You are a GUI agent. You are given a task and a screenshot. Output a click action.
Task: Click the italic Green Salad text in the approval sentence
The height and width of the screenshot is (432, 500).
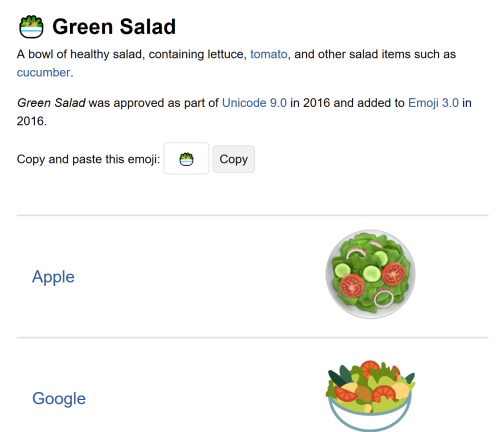tap(51, 103)
